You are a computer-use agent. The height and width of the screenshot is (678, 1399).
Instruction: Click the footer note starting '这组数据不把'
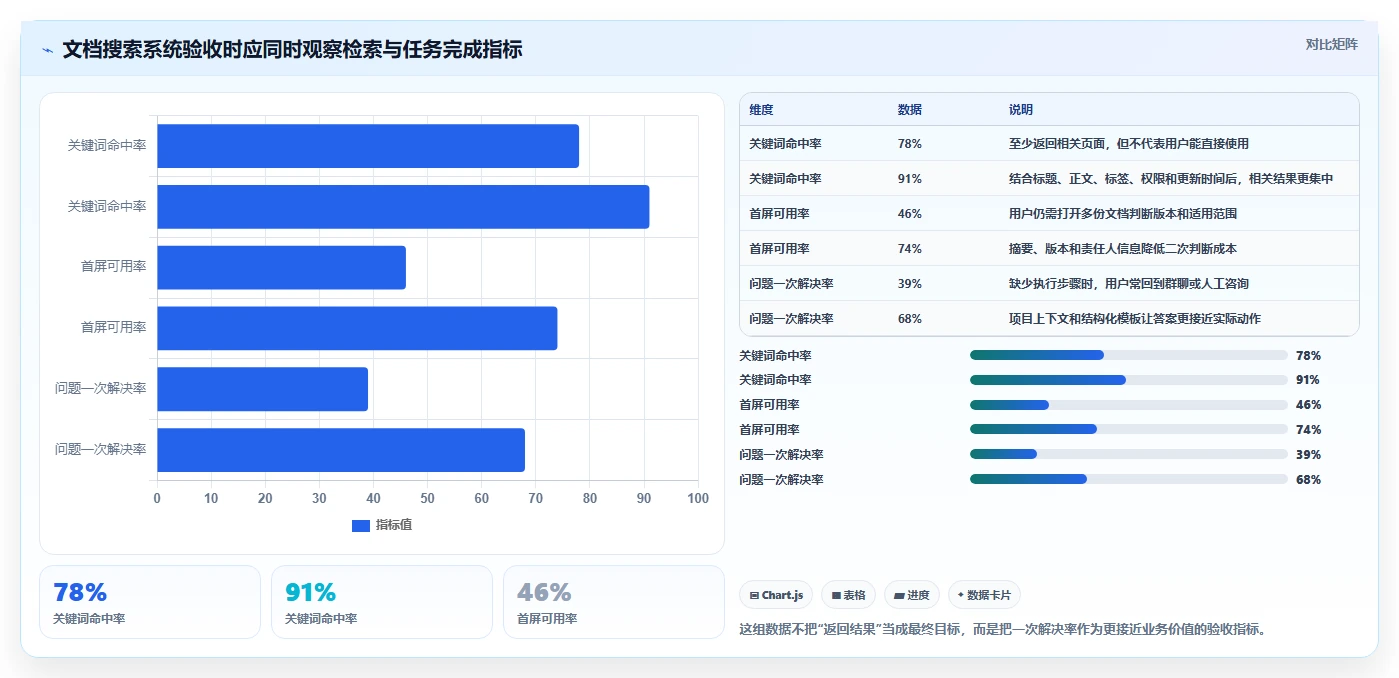tap(1003, 630)
